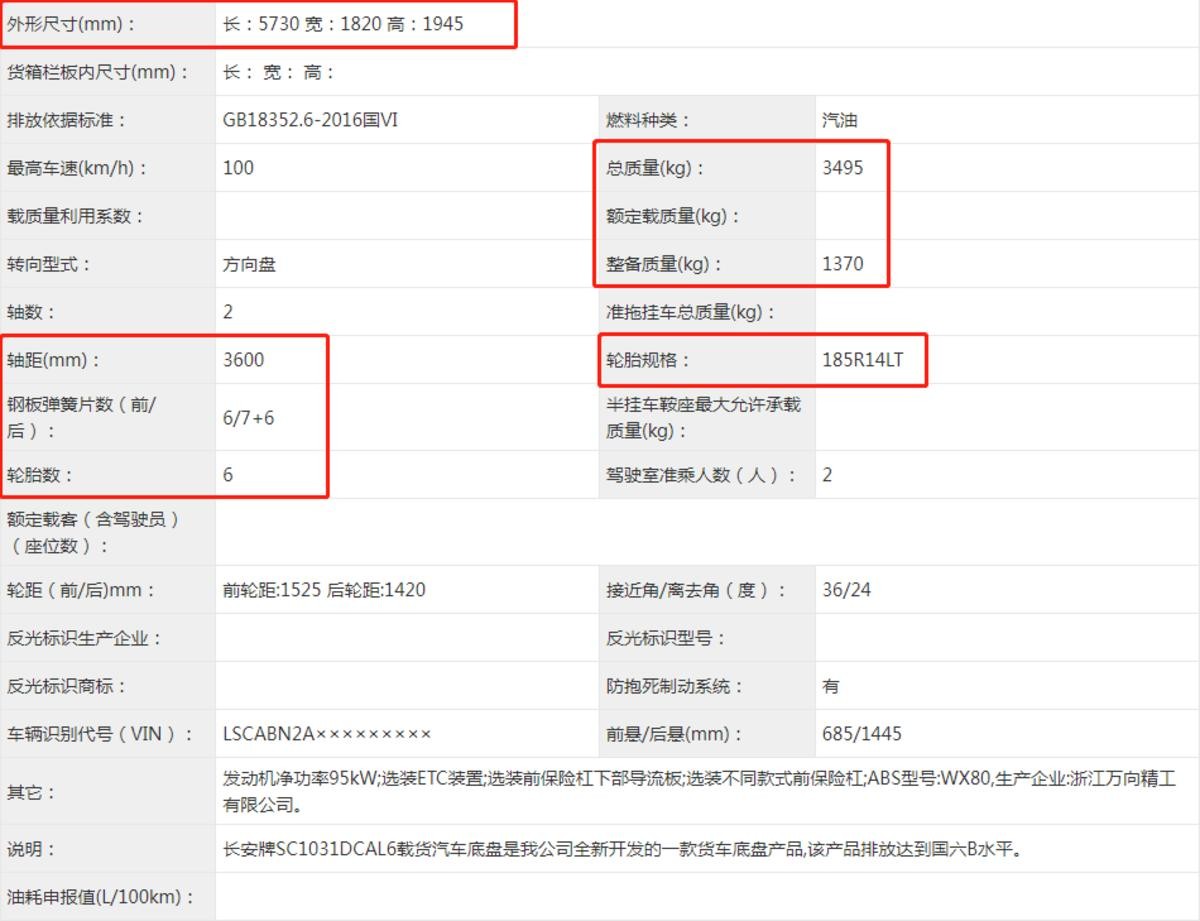Click the 整备质量(kg) value 1370
Image resolution: width=1200 pixels, height=921 pixels.
click(x=842, y=264)
